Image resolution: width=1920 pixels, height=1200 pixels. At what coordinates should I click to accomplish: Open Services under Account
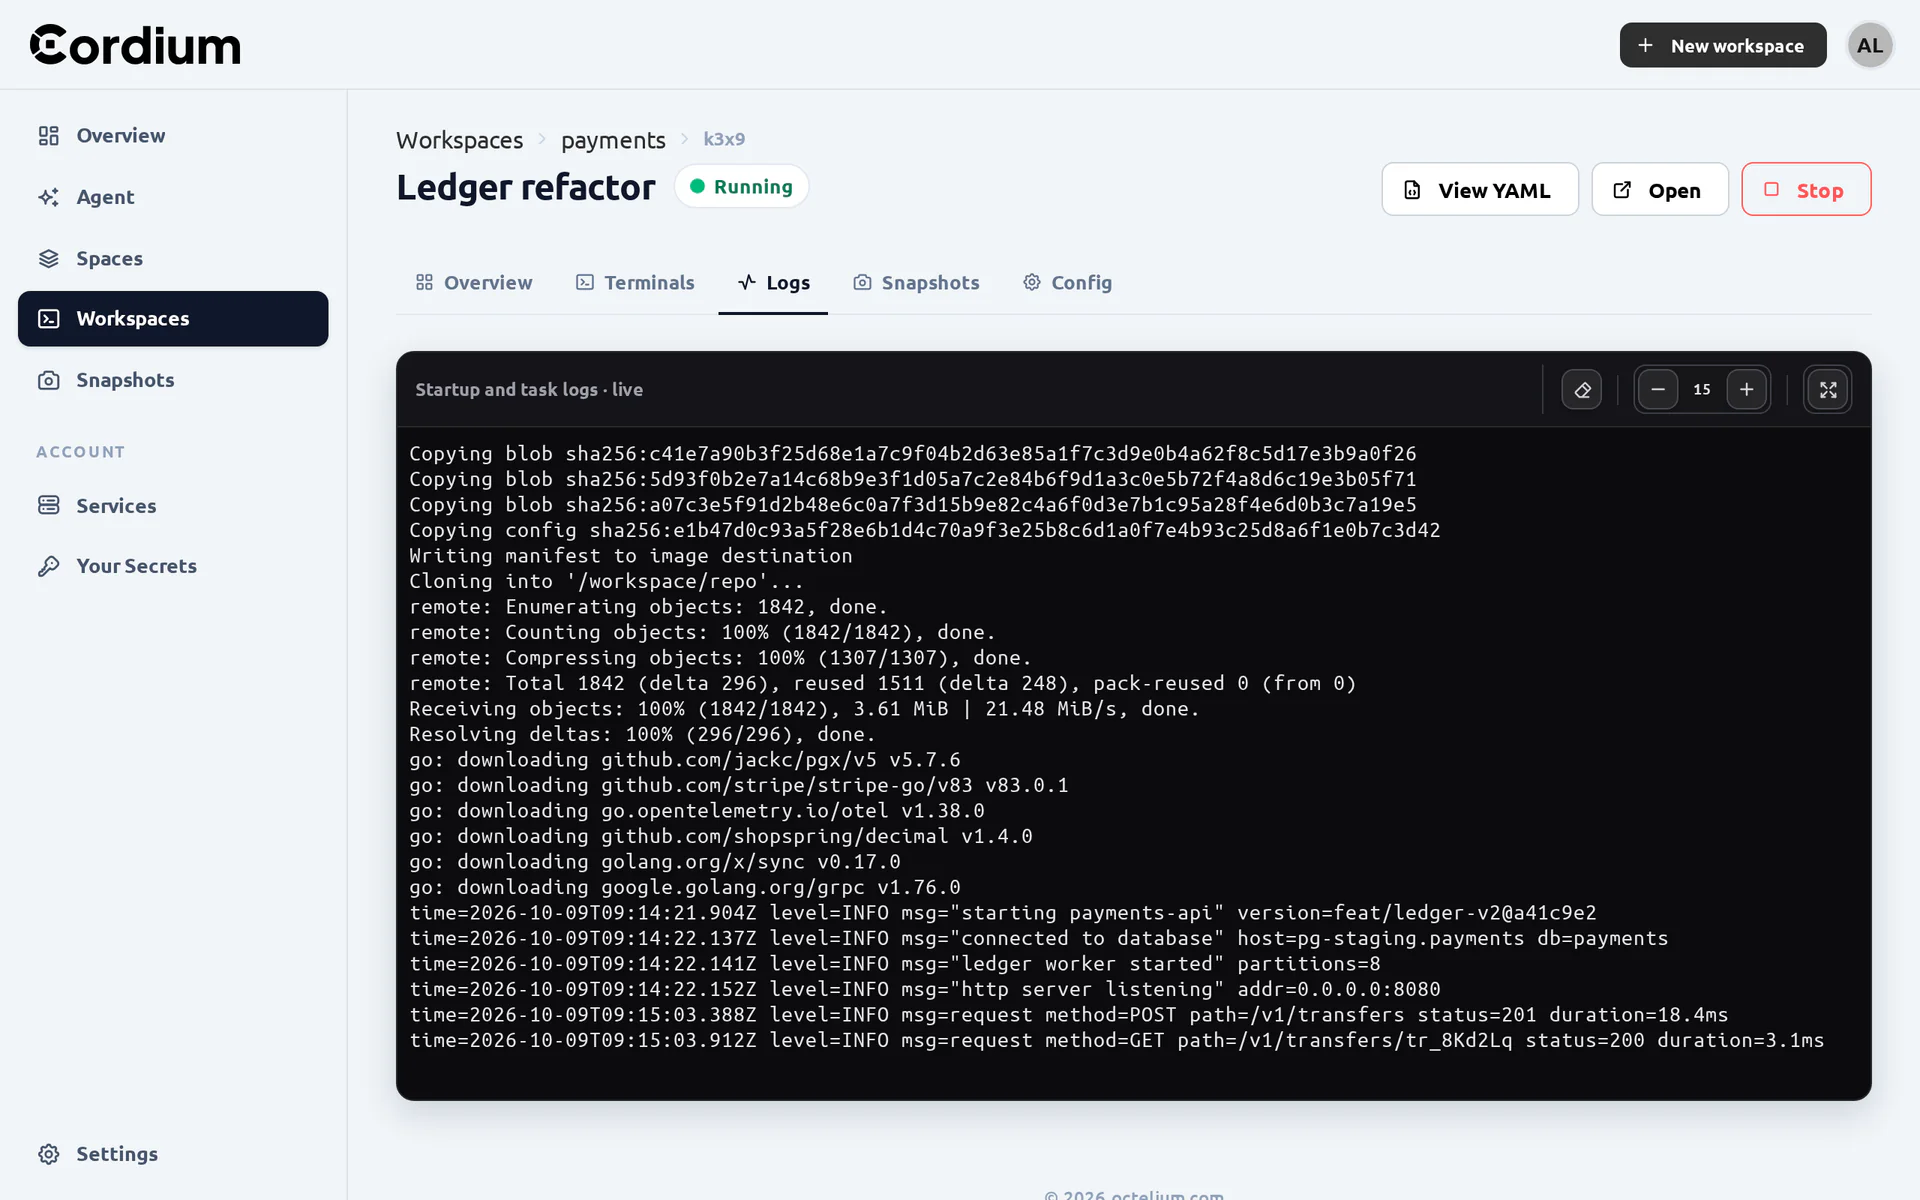tap(173, 505)
